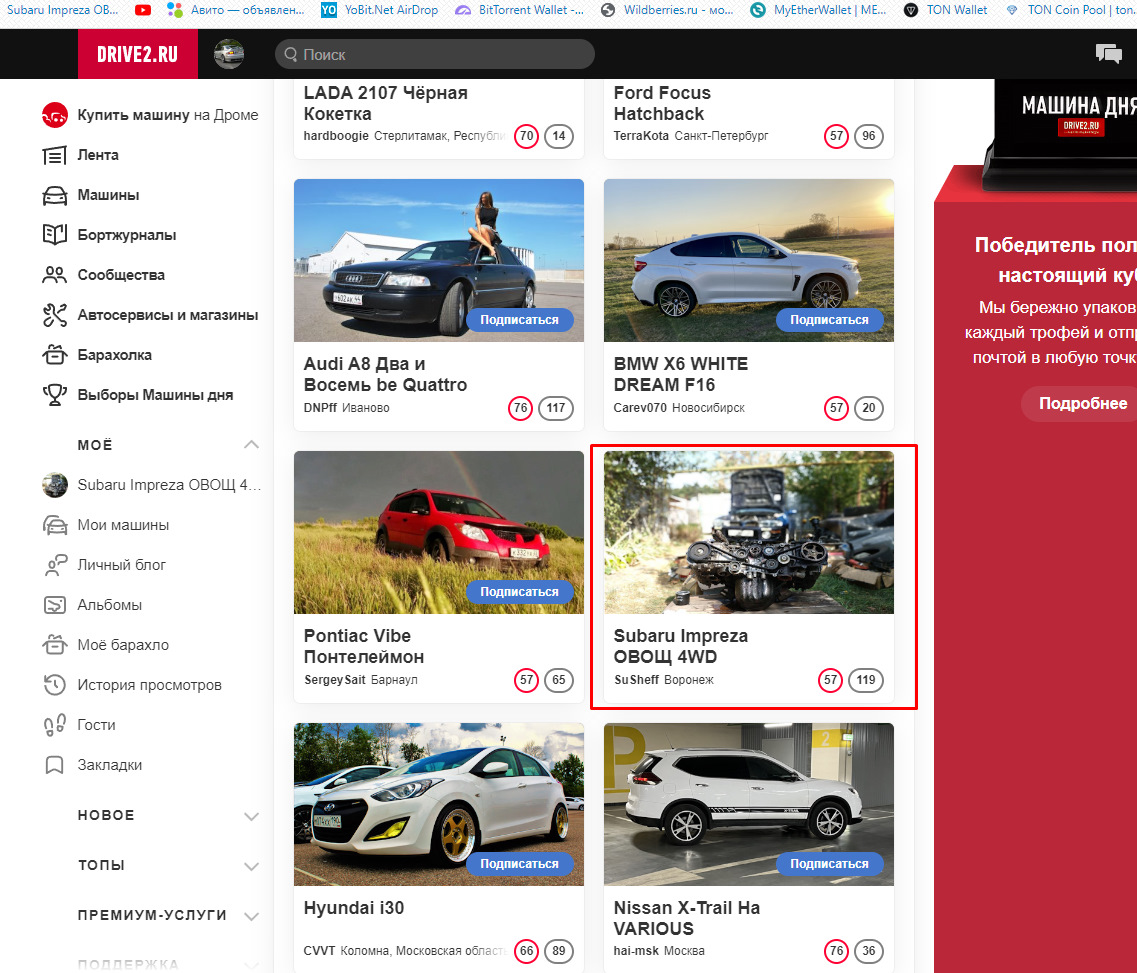Open user SuSheff profile
The image size is (1137, 973).
click(x=636, y=680)
